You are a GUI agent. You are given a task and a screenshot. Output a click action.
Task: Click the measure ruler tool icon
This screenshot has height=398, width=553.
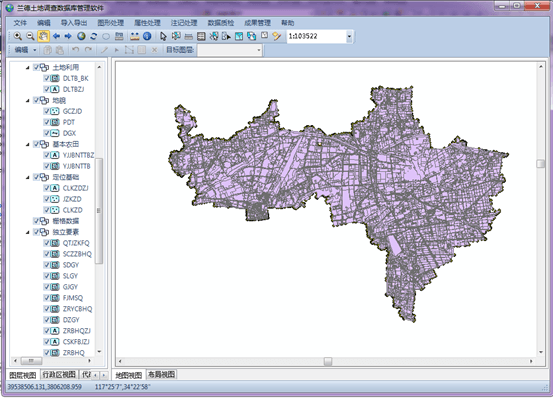pos(134,36)
